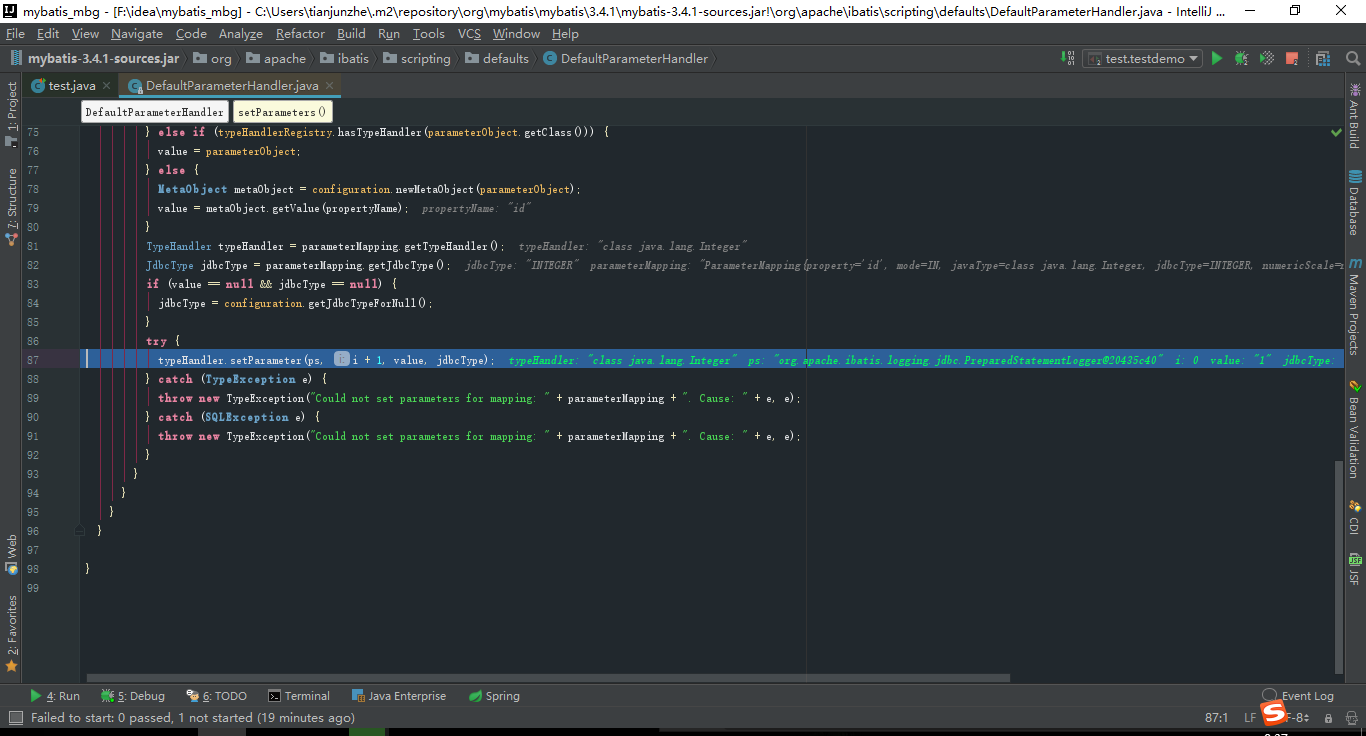Run the test.testdemo configuration
1366x736 pixels.
pyautogui.click(x=1217, y=58)
